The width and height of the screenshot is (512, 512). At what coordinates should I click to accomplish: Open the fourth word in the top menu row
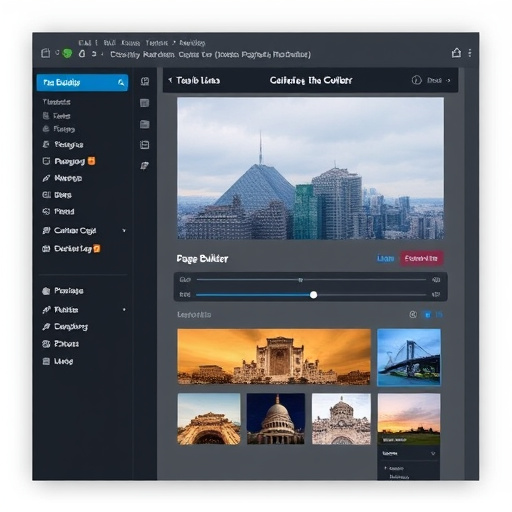157,43
